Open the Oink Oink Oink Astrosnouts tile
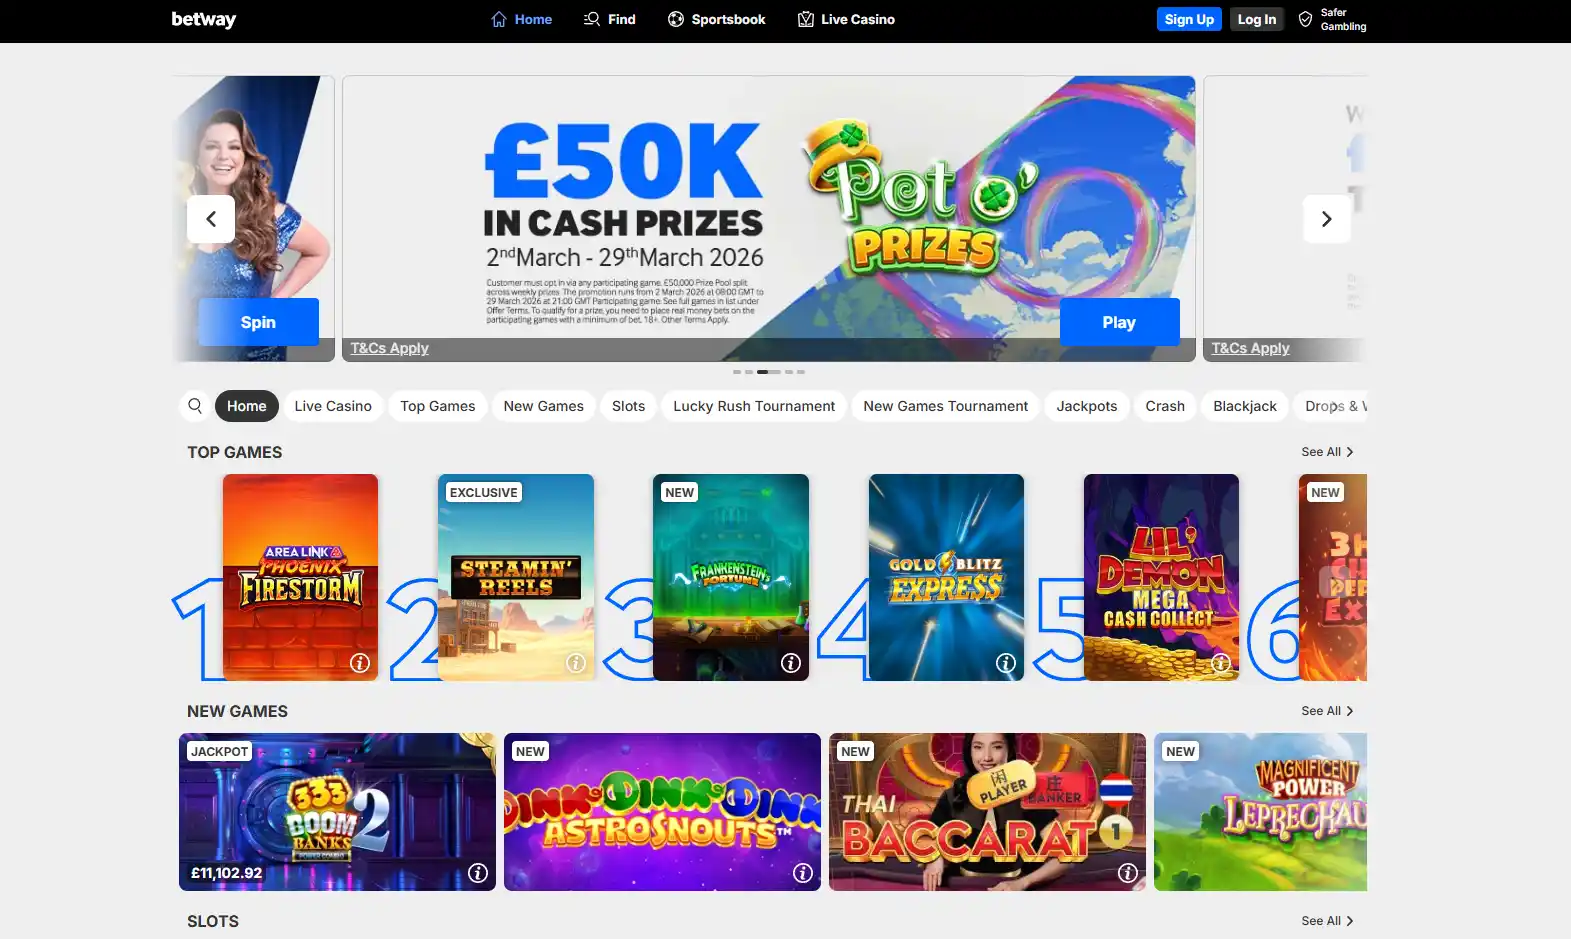 [x=662, y=812]
